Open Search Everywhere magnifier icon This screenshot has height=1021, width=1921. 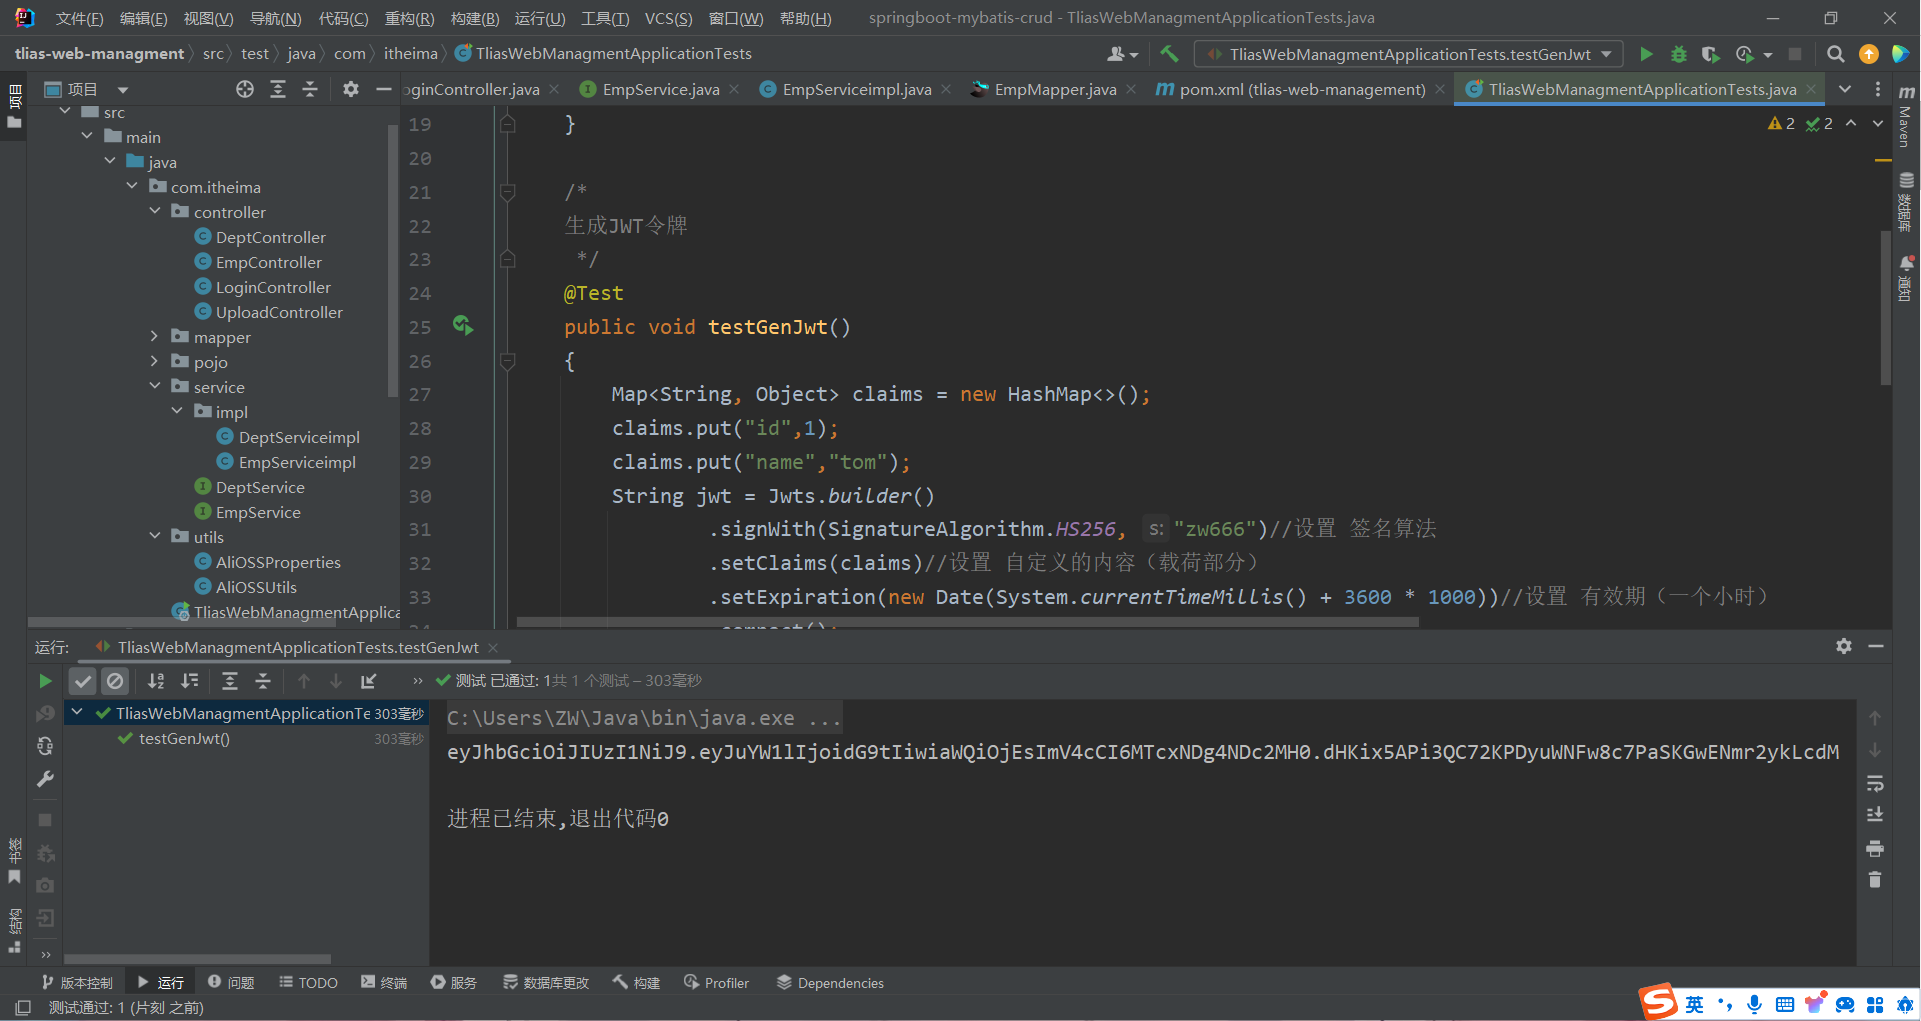click(x=1835, y=54)
